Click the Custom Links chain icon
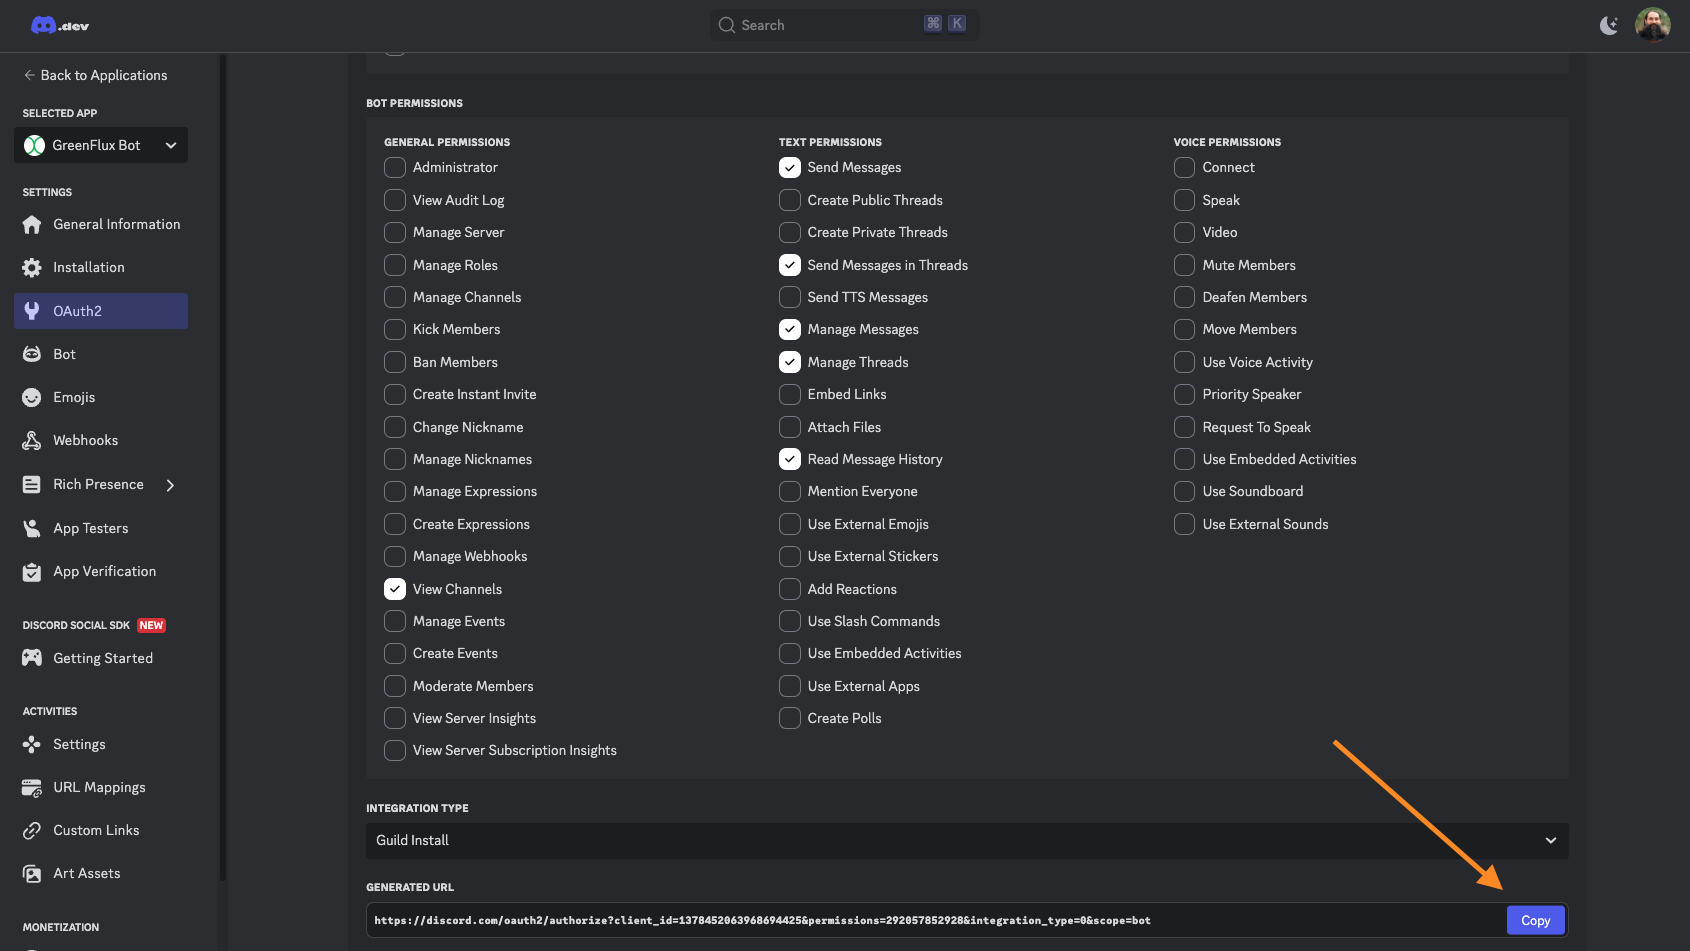Image resolution: width=1690 pixels, height=951 pixels. coord(32,830)
